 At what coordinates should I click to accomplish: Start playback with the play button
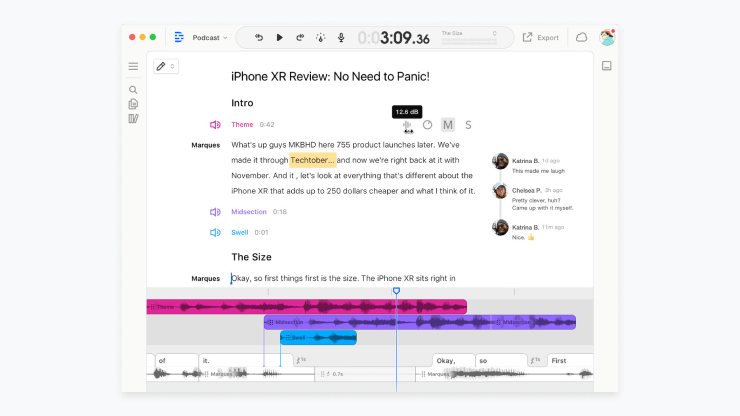pos(279,37)
